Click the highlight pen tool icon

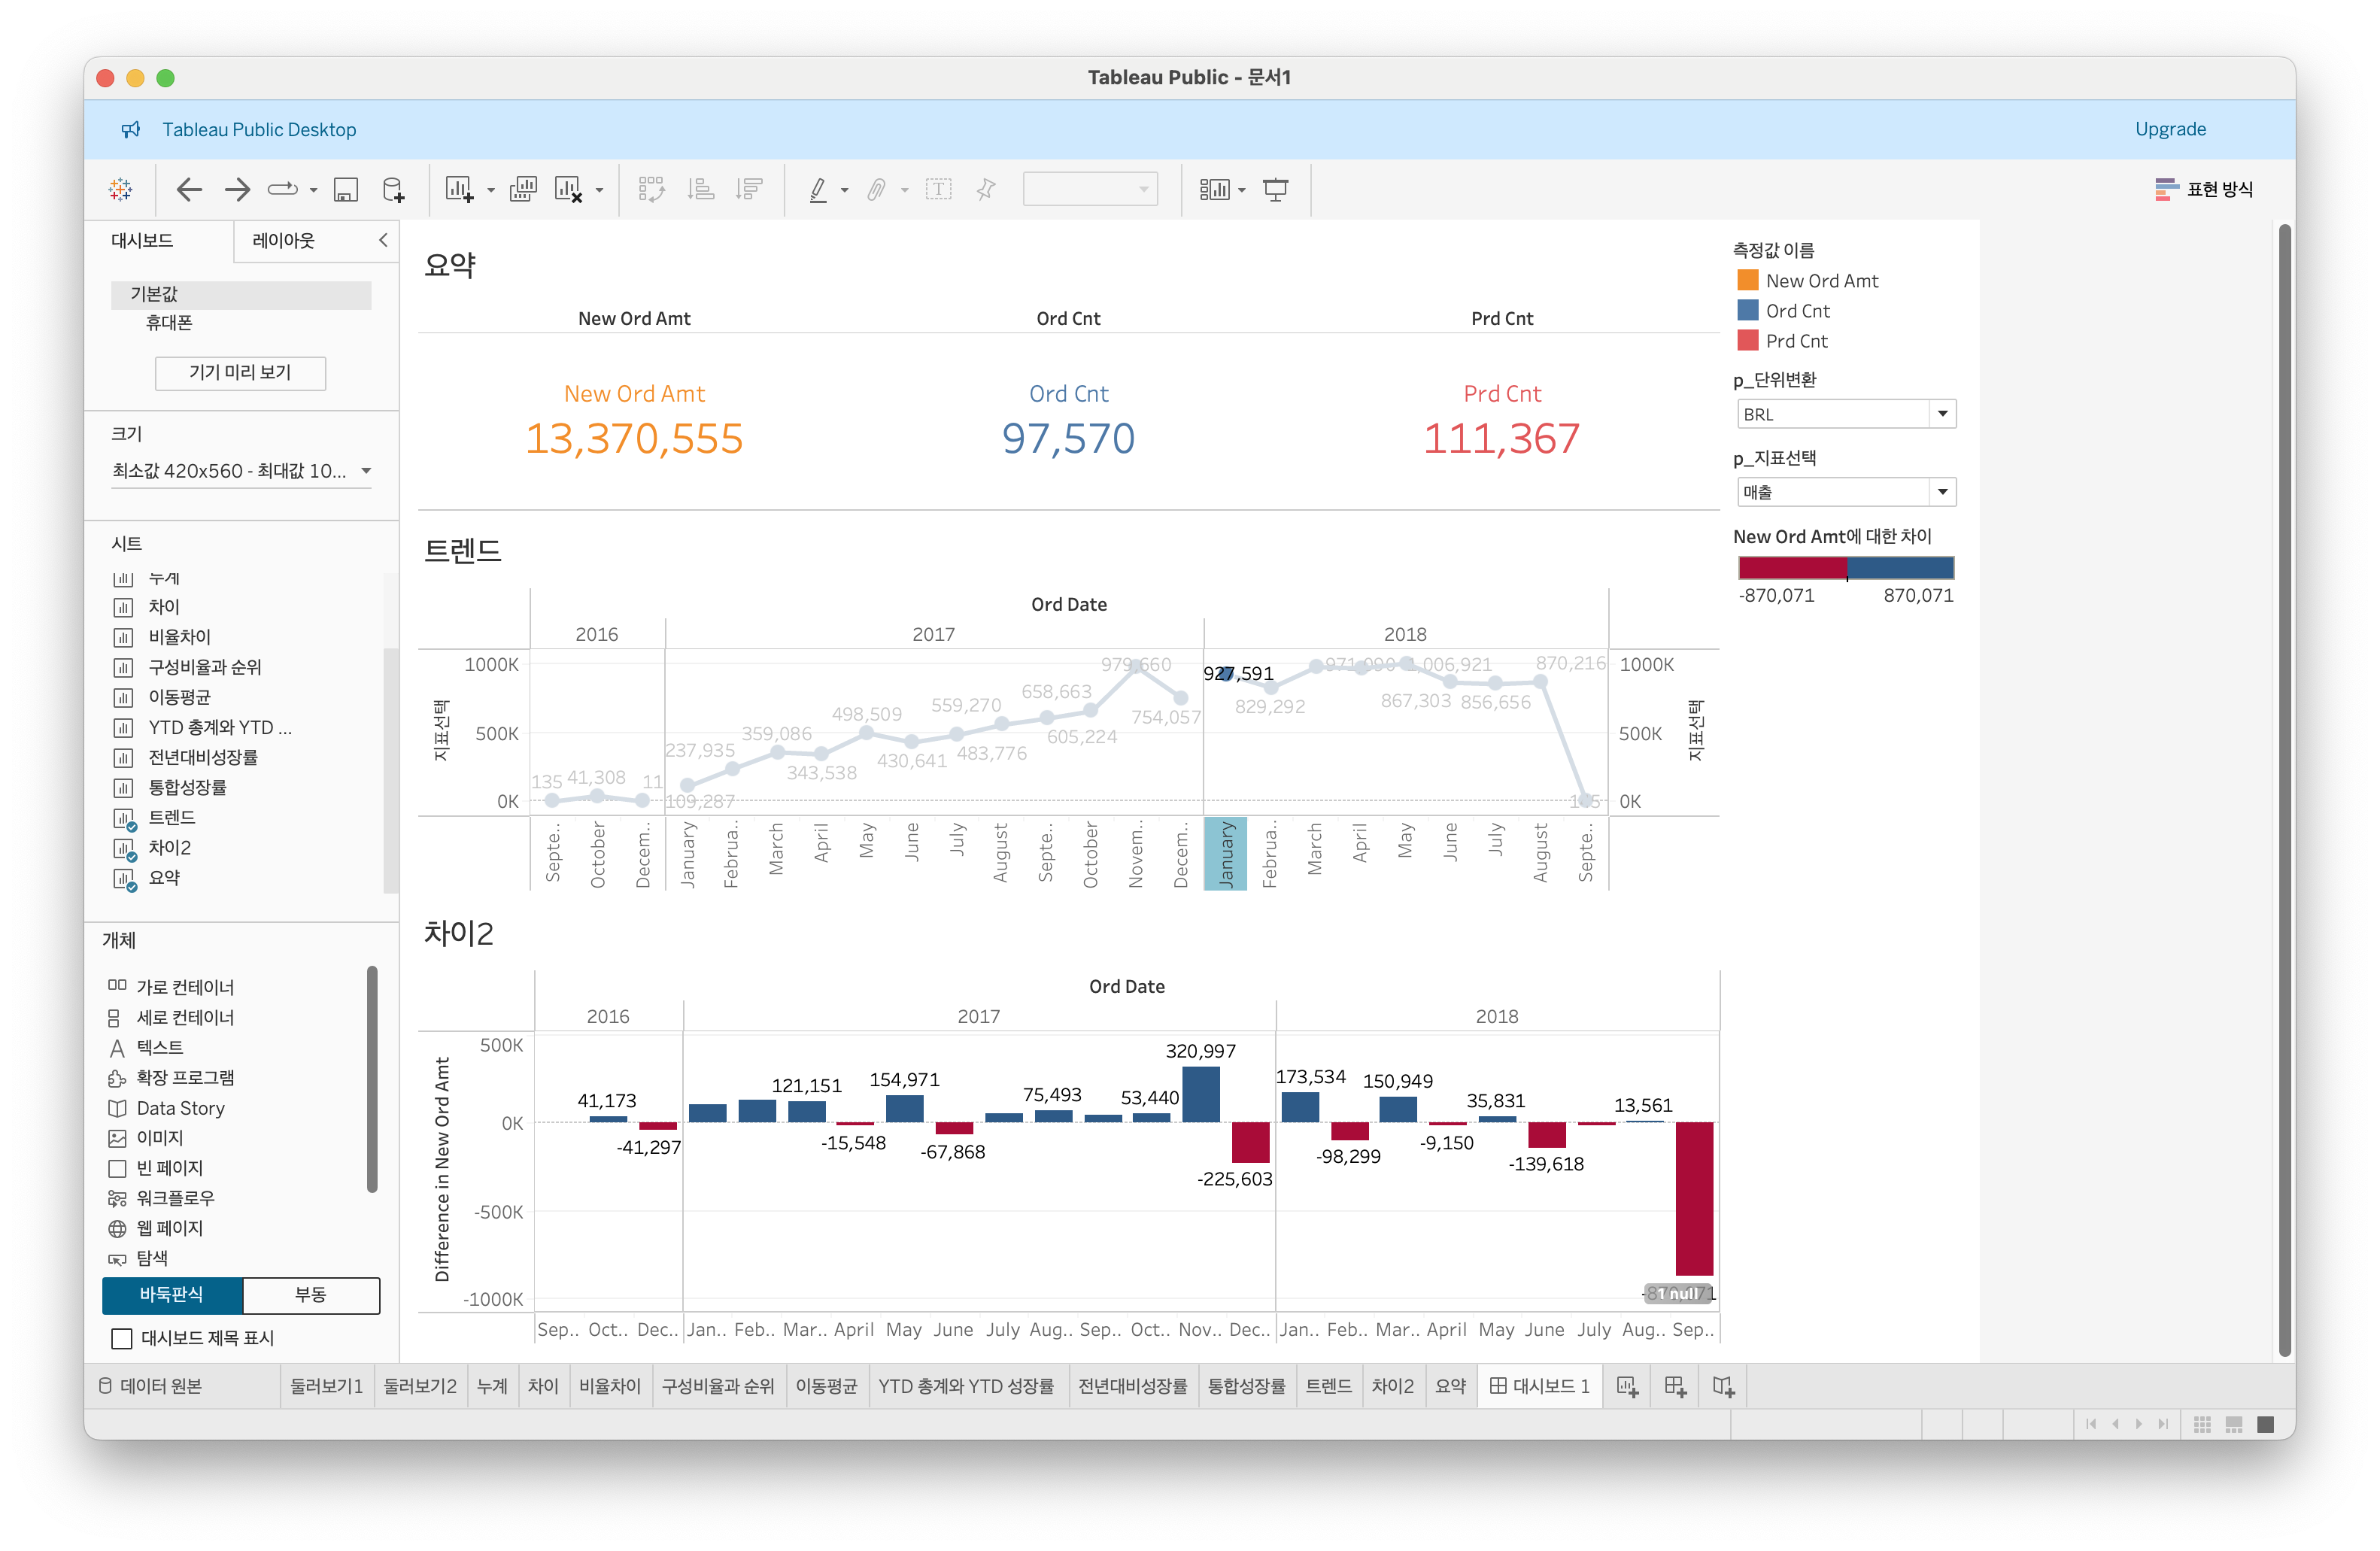(818, 189)
